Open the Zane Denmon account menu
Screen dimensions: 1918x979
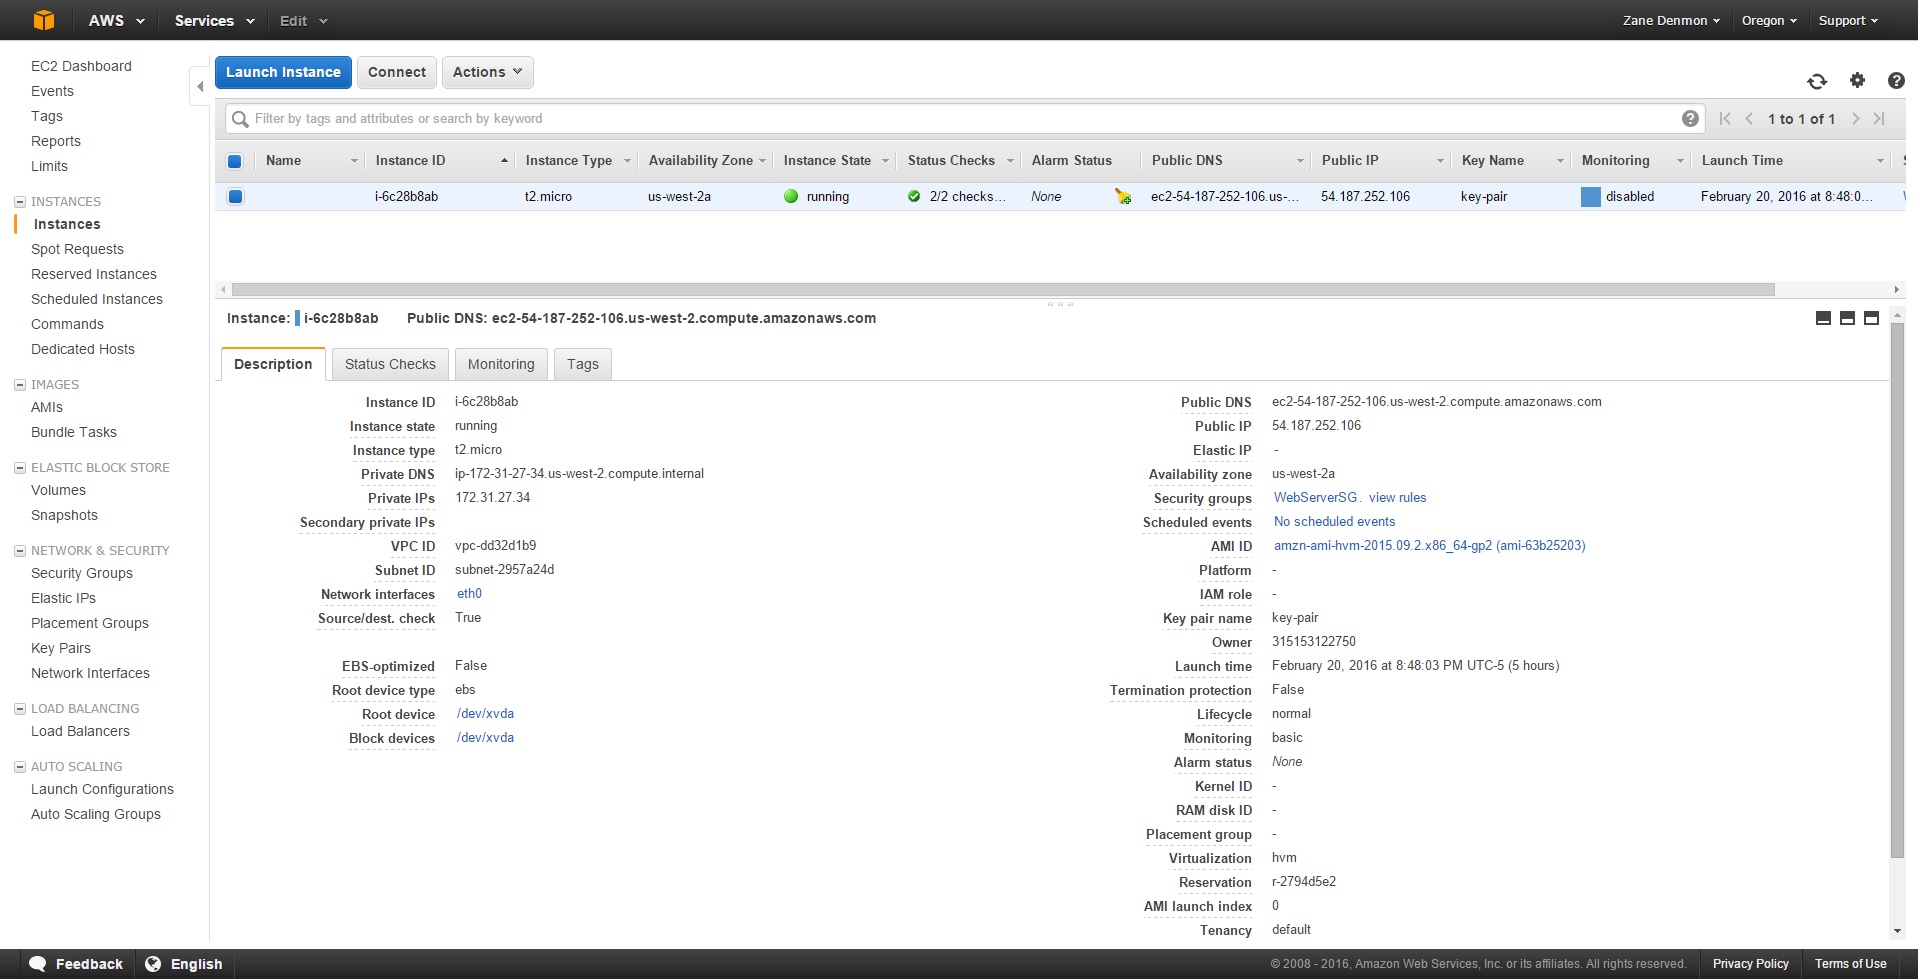point(1671,20)
